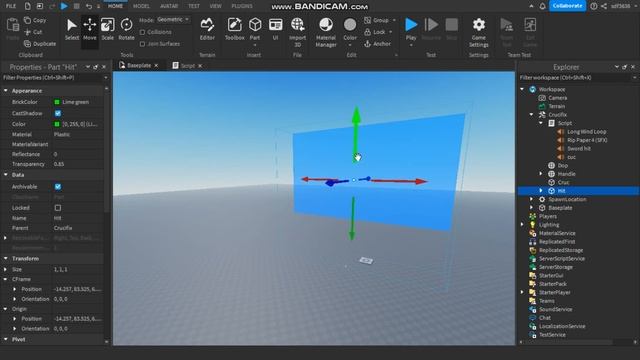Select ReplicatedStorage in the Explorer
The width and height of the screenshot is (640, 360).
[x=561, y=250]
